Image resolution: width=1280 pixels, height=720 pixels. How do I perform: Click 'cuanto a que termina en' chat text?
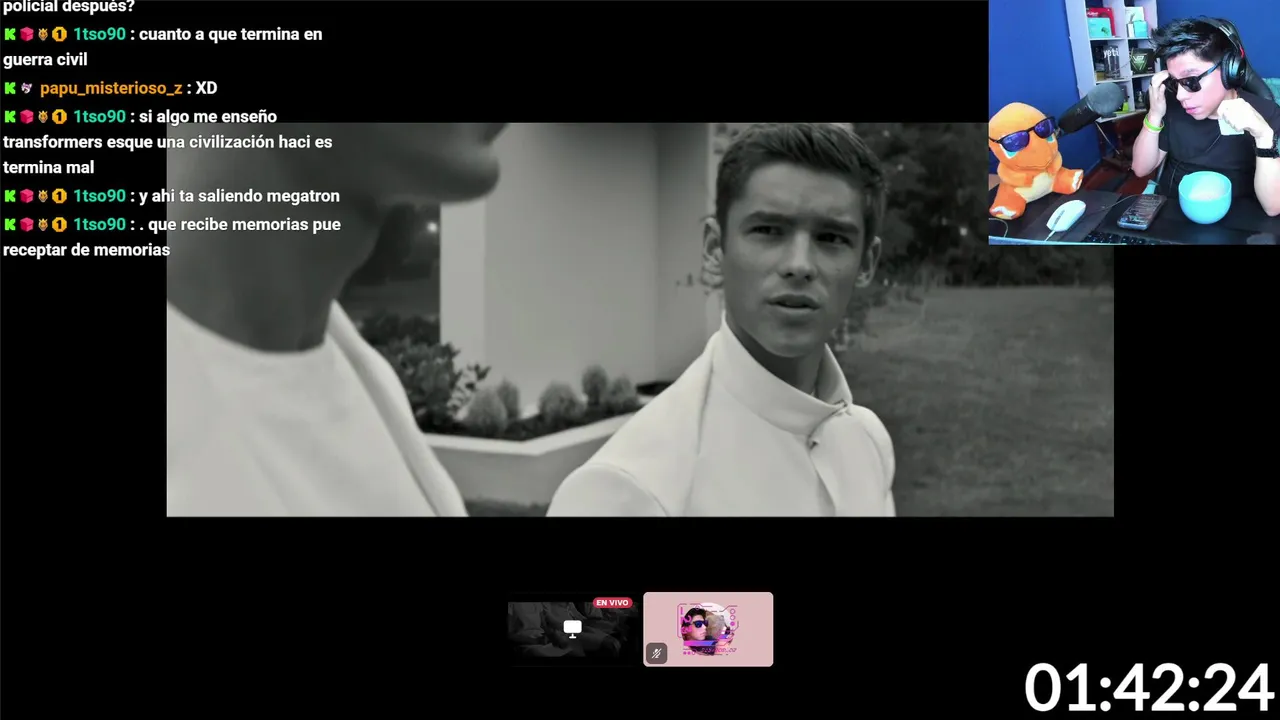tap(231, 34)
